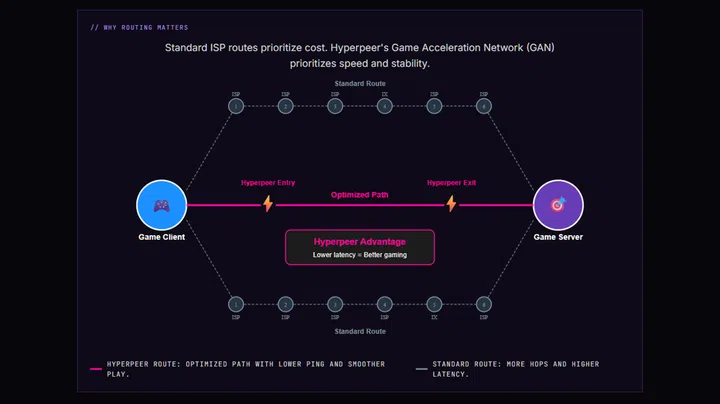Click the 'Game Server' caption
Viewport: 720px width, 404px height.
558,237
